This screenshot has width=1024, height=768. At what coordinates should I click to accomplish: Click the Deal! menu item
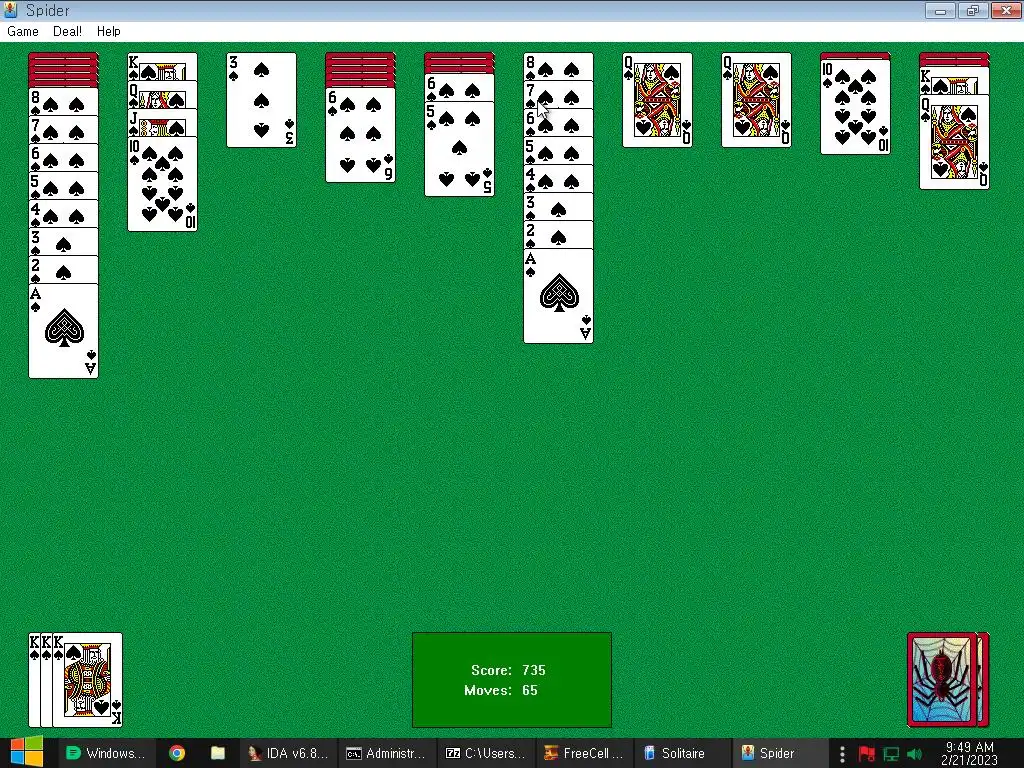pyautogui.click(x=67, y=31)
